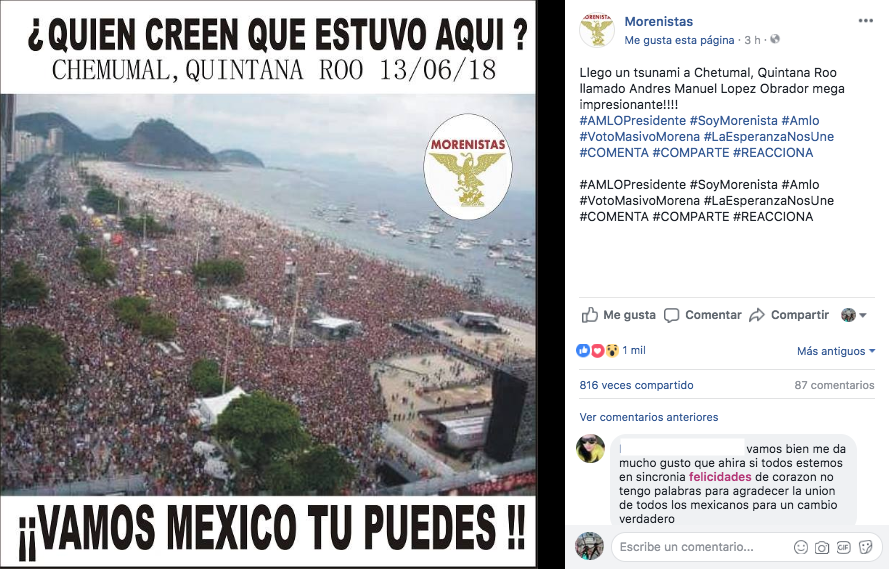Open the sticker picker icon
The image size is (889, 569).
click(865, 547)
